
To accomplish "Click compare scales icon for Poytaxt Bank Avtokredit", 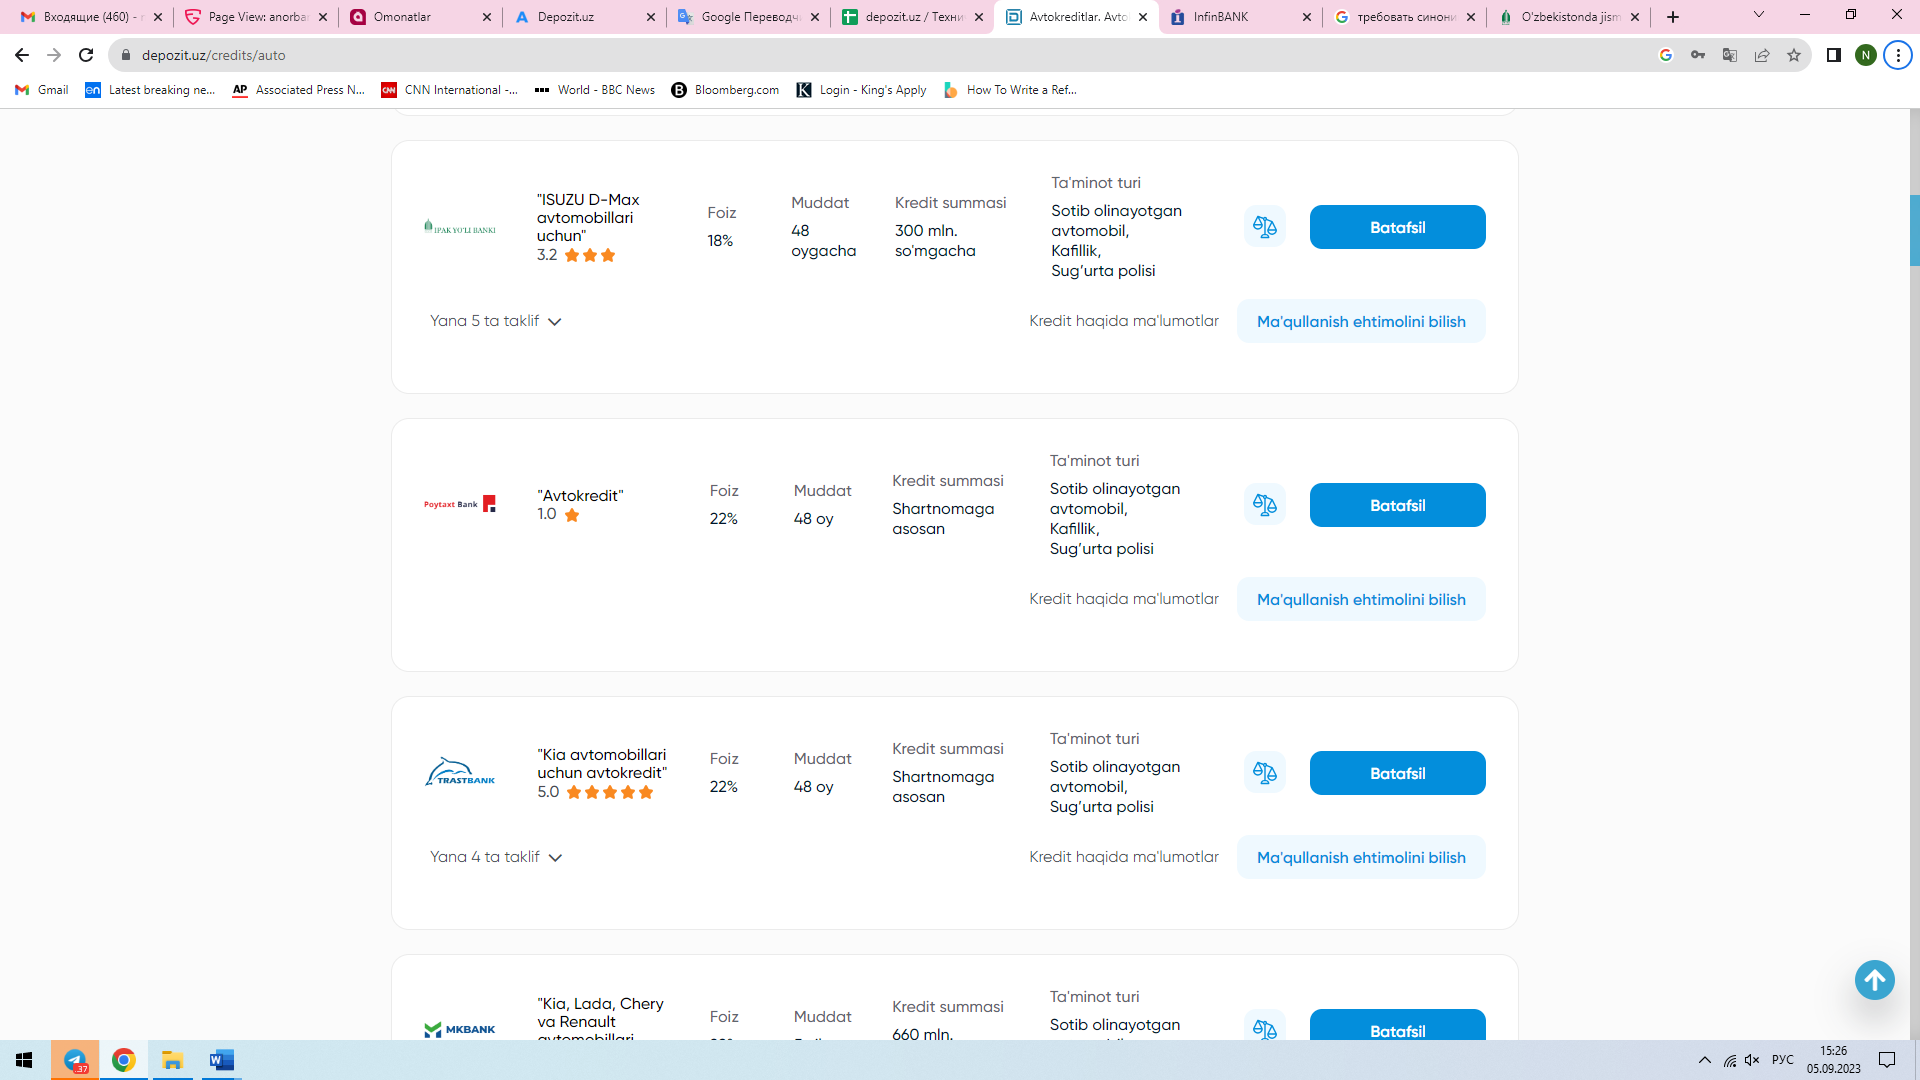I will point(1265,505).
